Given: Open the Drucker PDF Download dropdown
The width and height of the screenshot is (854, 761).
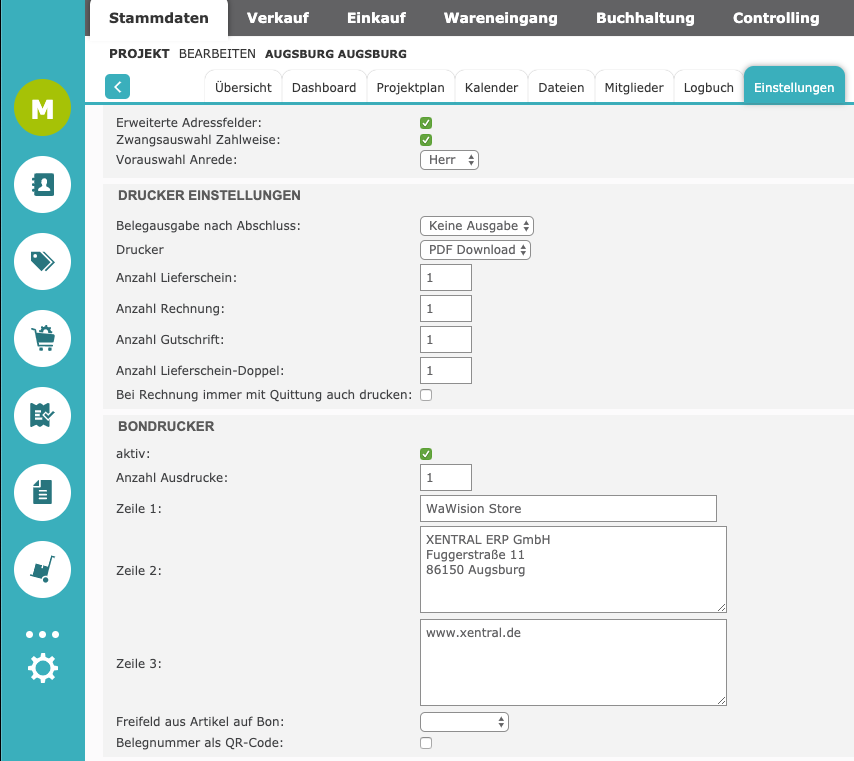Looking at the screenshot, I should coord(475,250).
